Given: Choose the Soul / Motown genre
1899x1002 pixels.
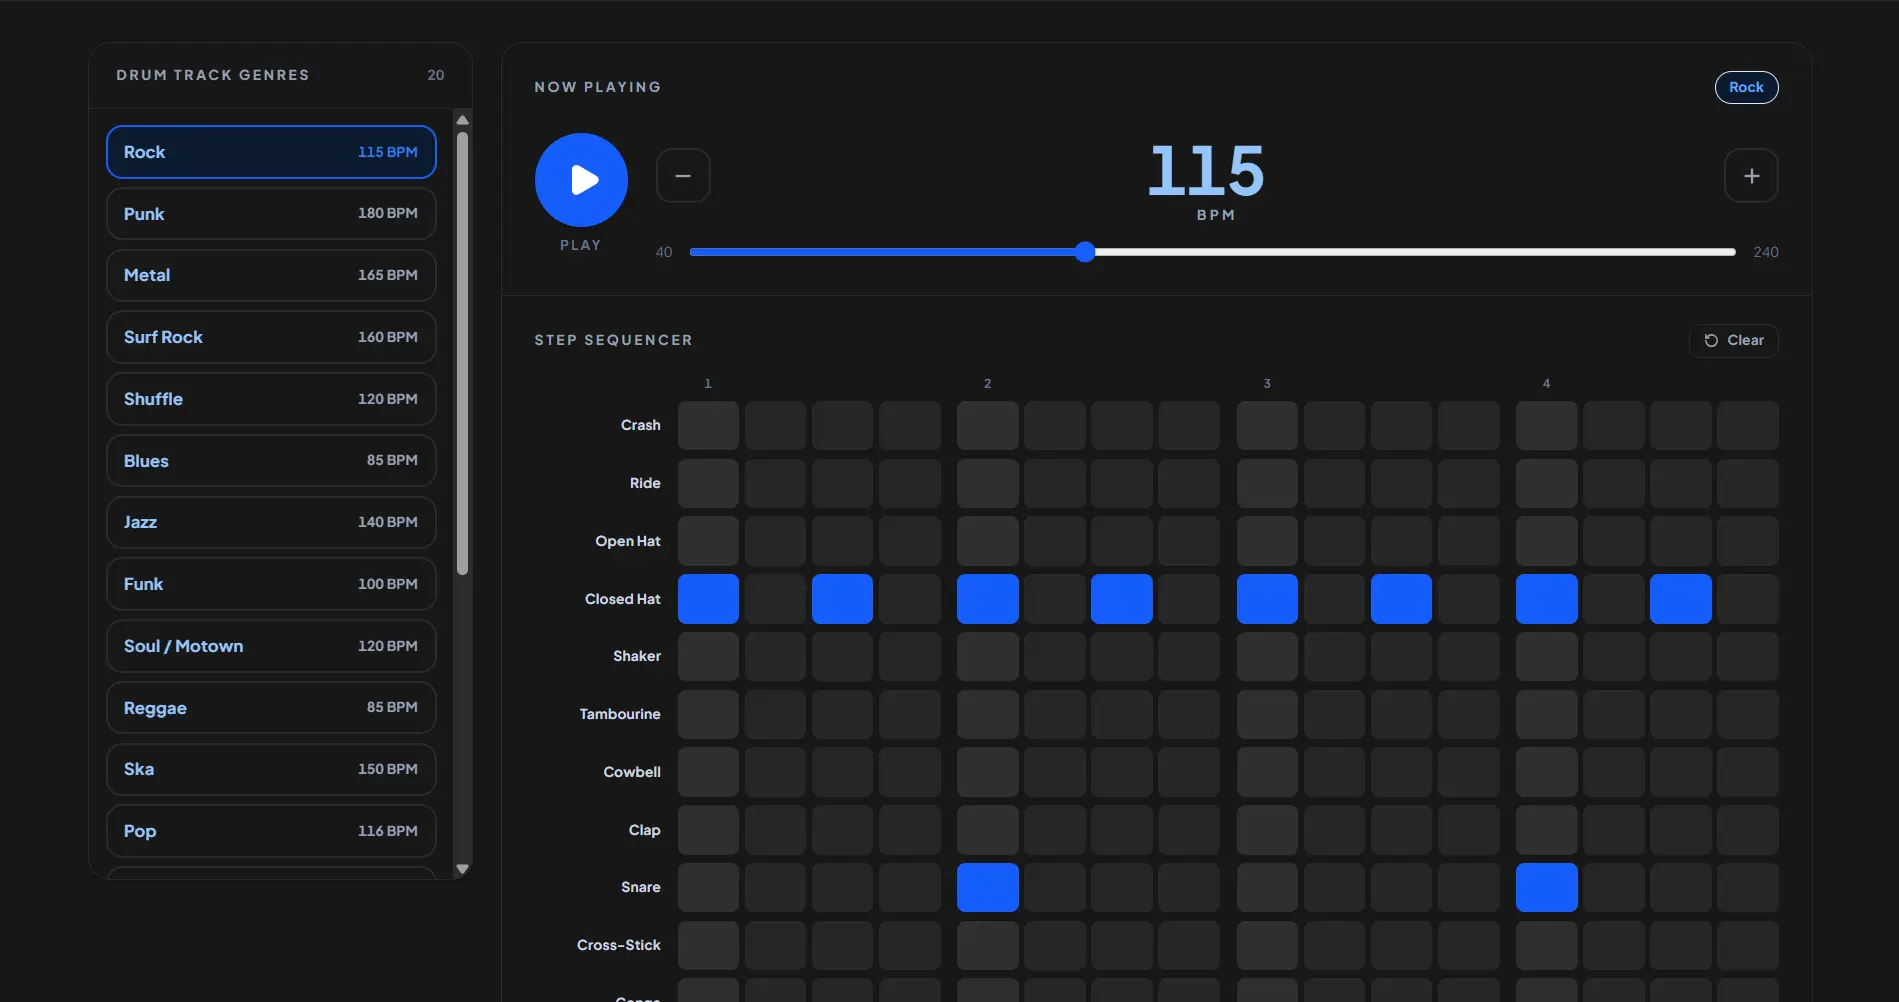Looking at the screenshot, I should point(271,646).
